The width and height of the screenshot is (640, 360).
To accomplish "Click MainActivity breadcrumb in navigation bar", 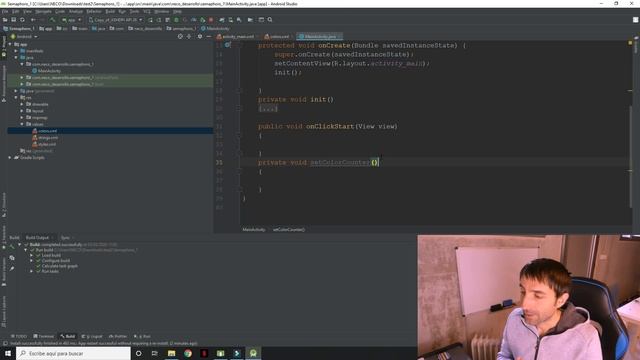I will (215, 29).
